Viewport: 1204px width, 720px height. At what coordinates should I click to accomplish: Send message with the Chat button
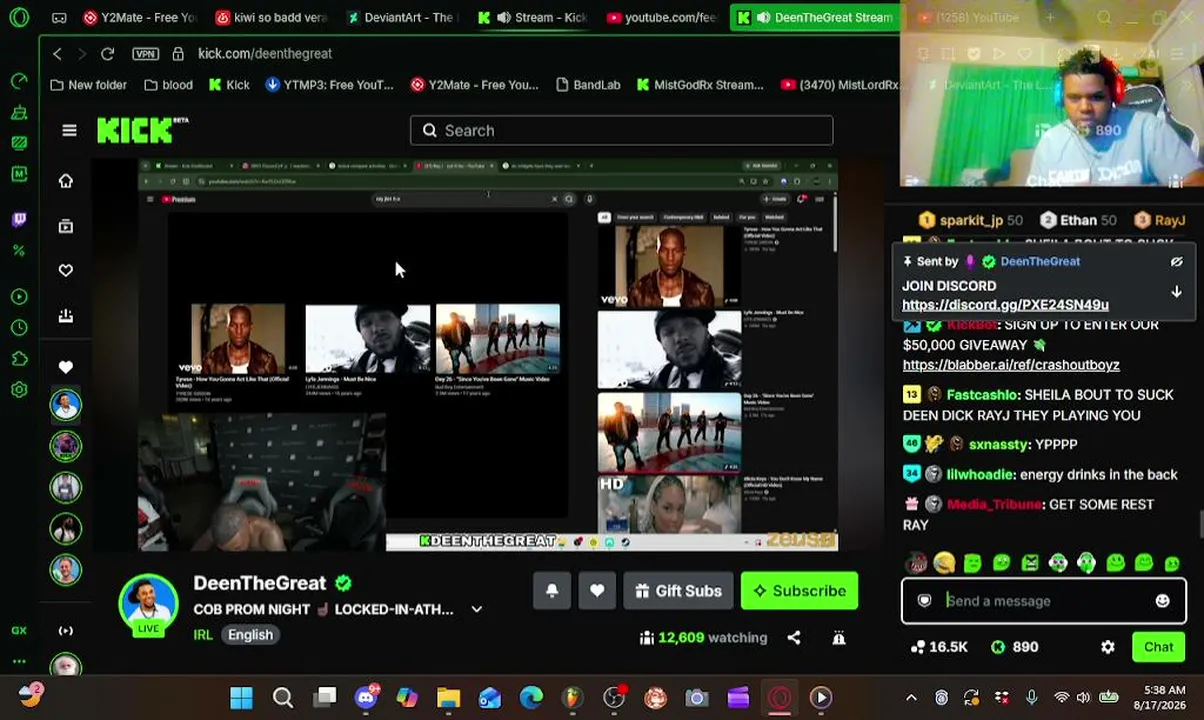pos(1159,647)
